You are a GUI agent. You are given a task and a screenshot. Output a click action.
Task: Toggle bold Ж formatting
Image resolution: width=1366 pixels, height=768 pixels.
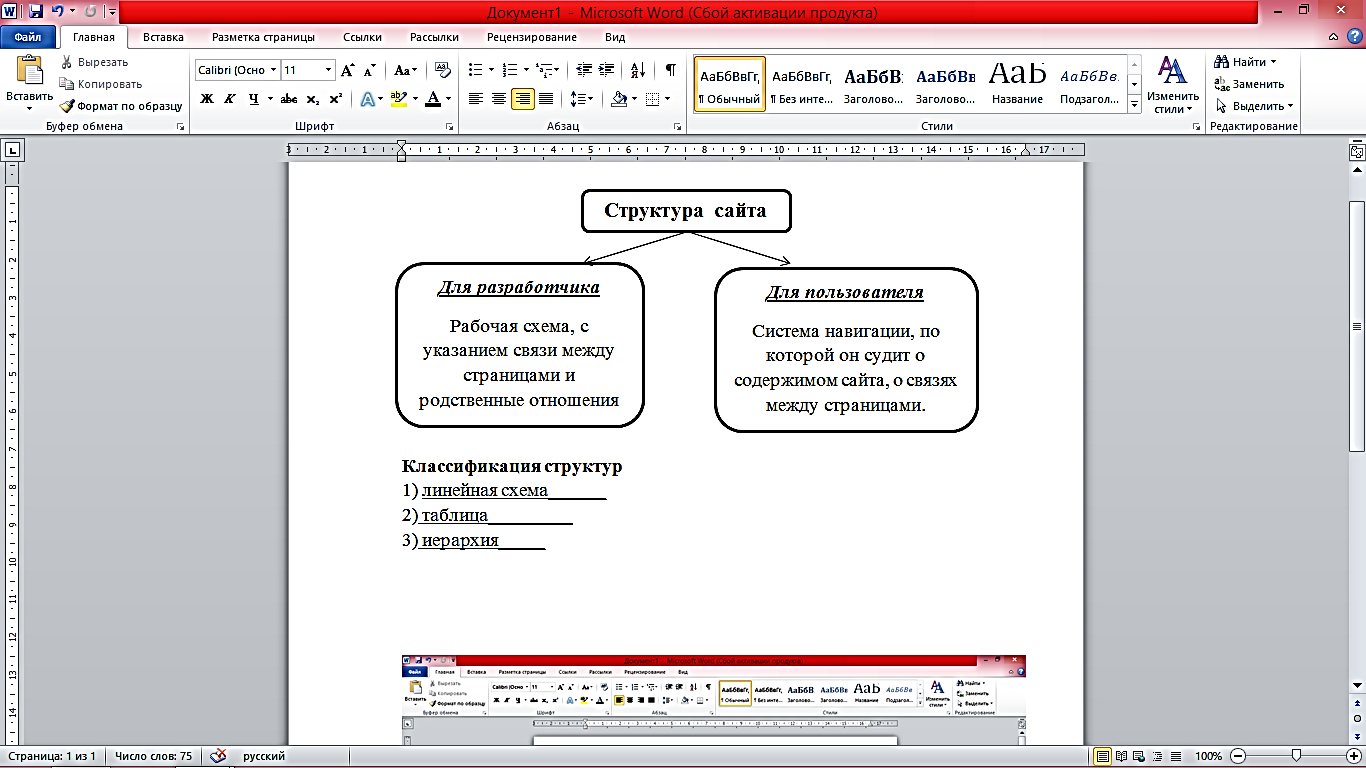pyautogui.click(x=207, y=99)
